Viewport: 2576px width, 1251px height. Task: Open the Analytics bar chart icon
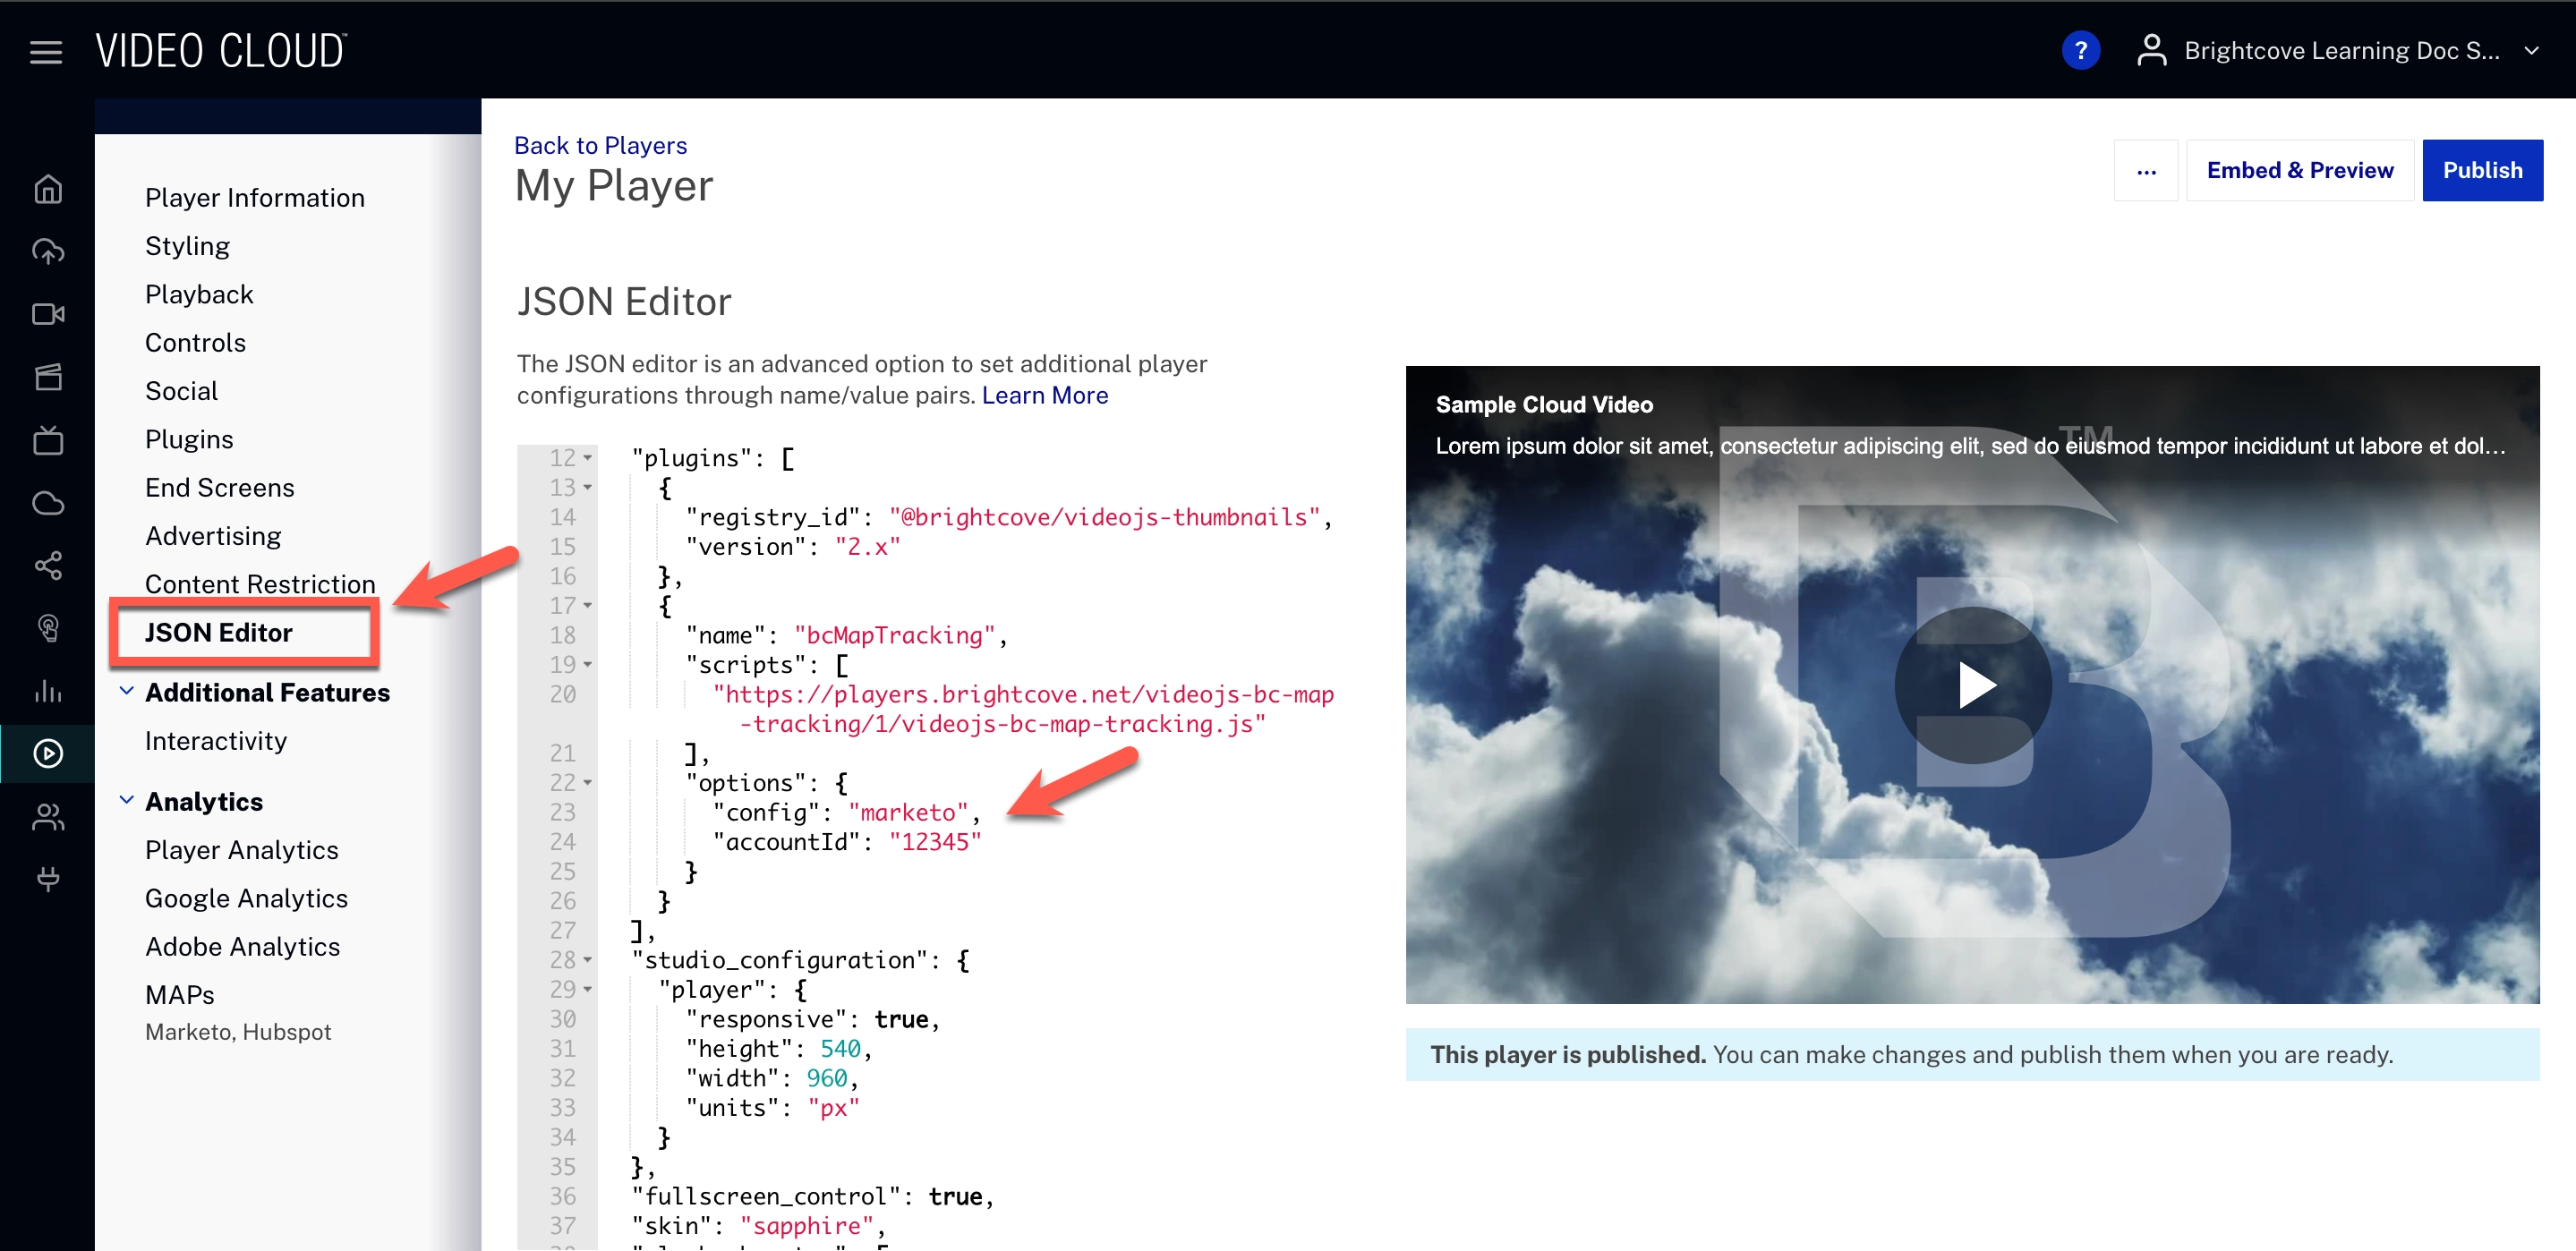(48, 690)
